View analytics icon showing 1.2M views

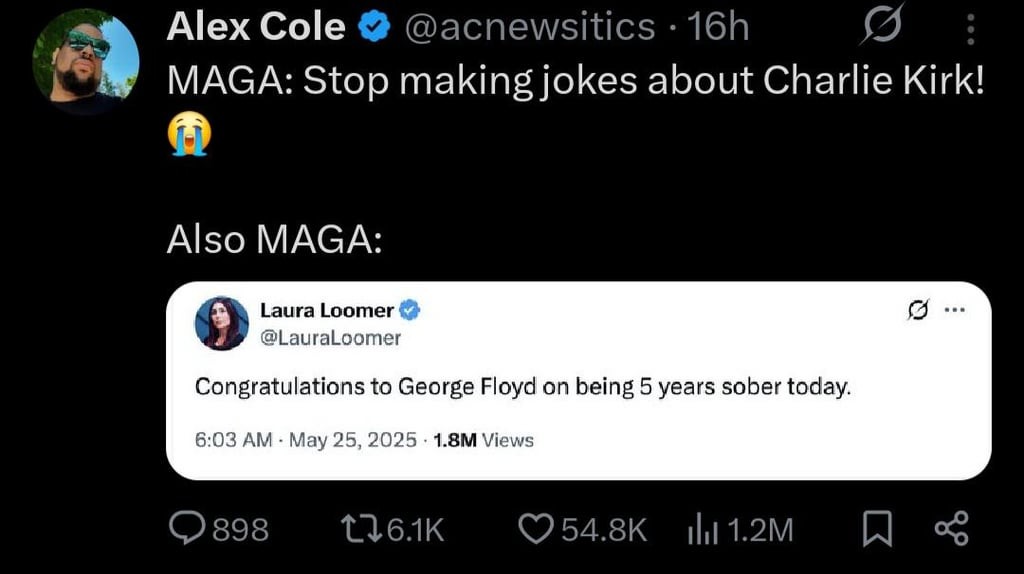(701, 529)
